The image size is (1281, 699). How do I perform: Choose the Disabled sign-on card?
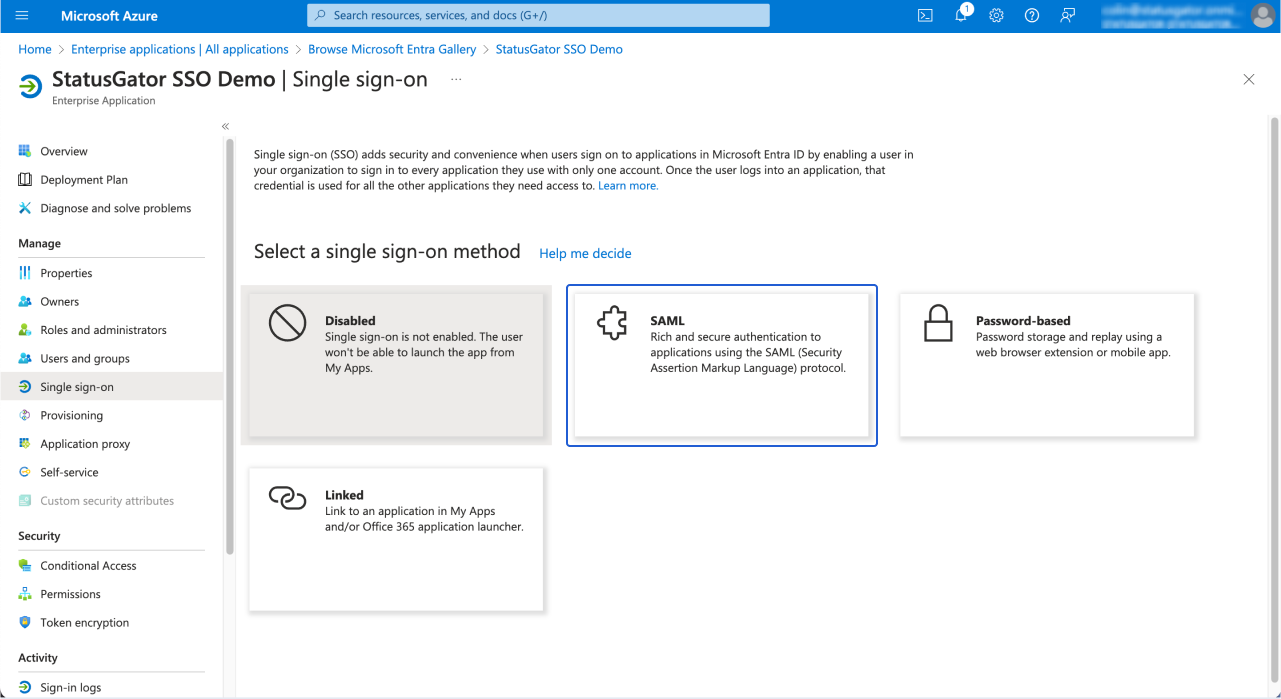coord(396,365)
